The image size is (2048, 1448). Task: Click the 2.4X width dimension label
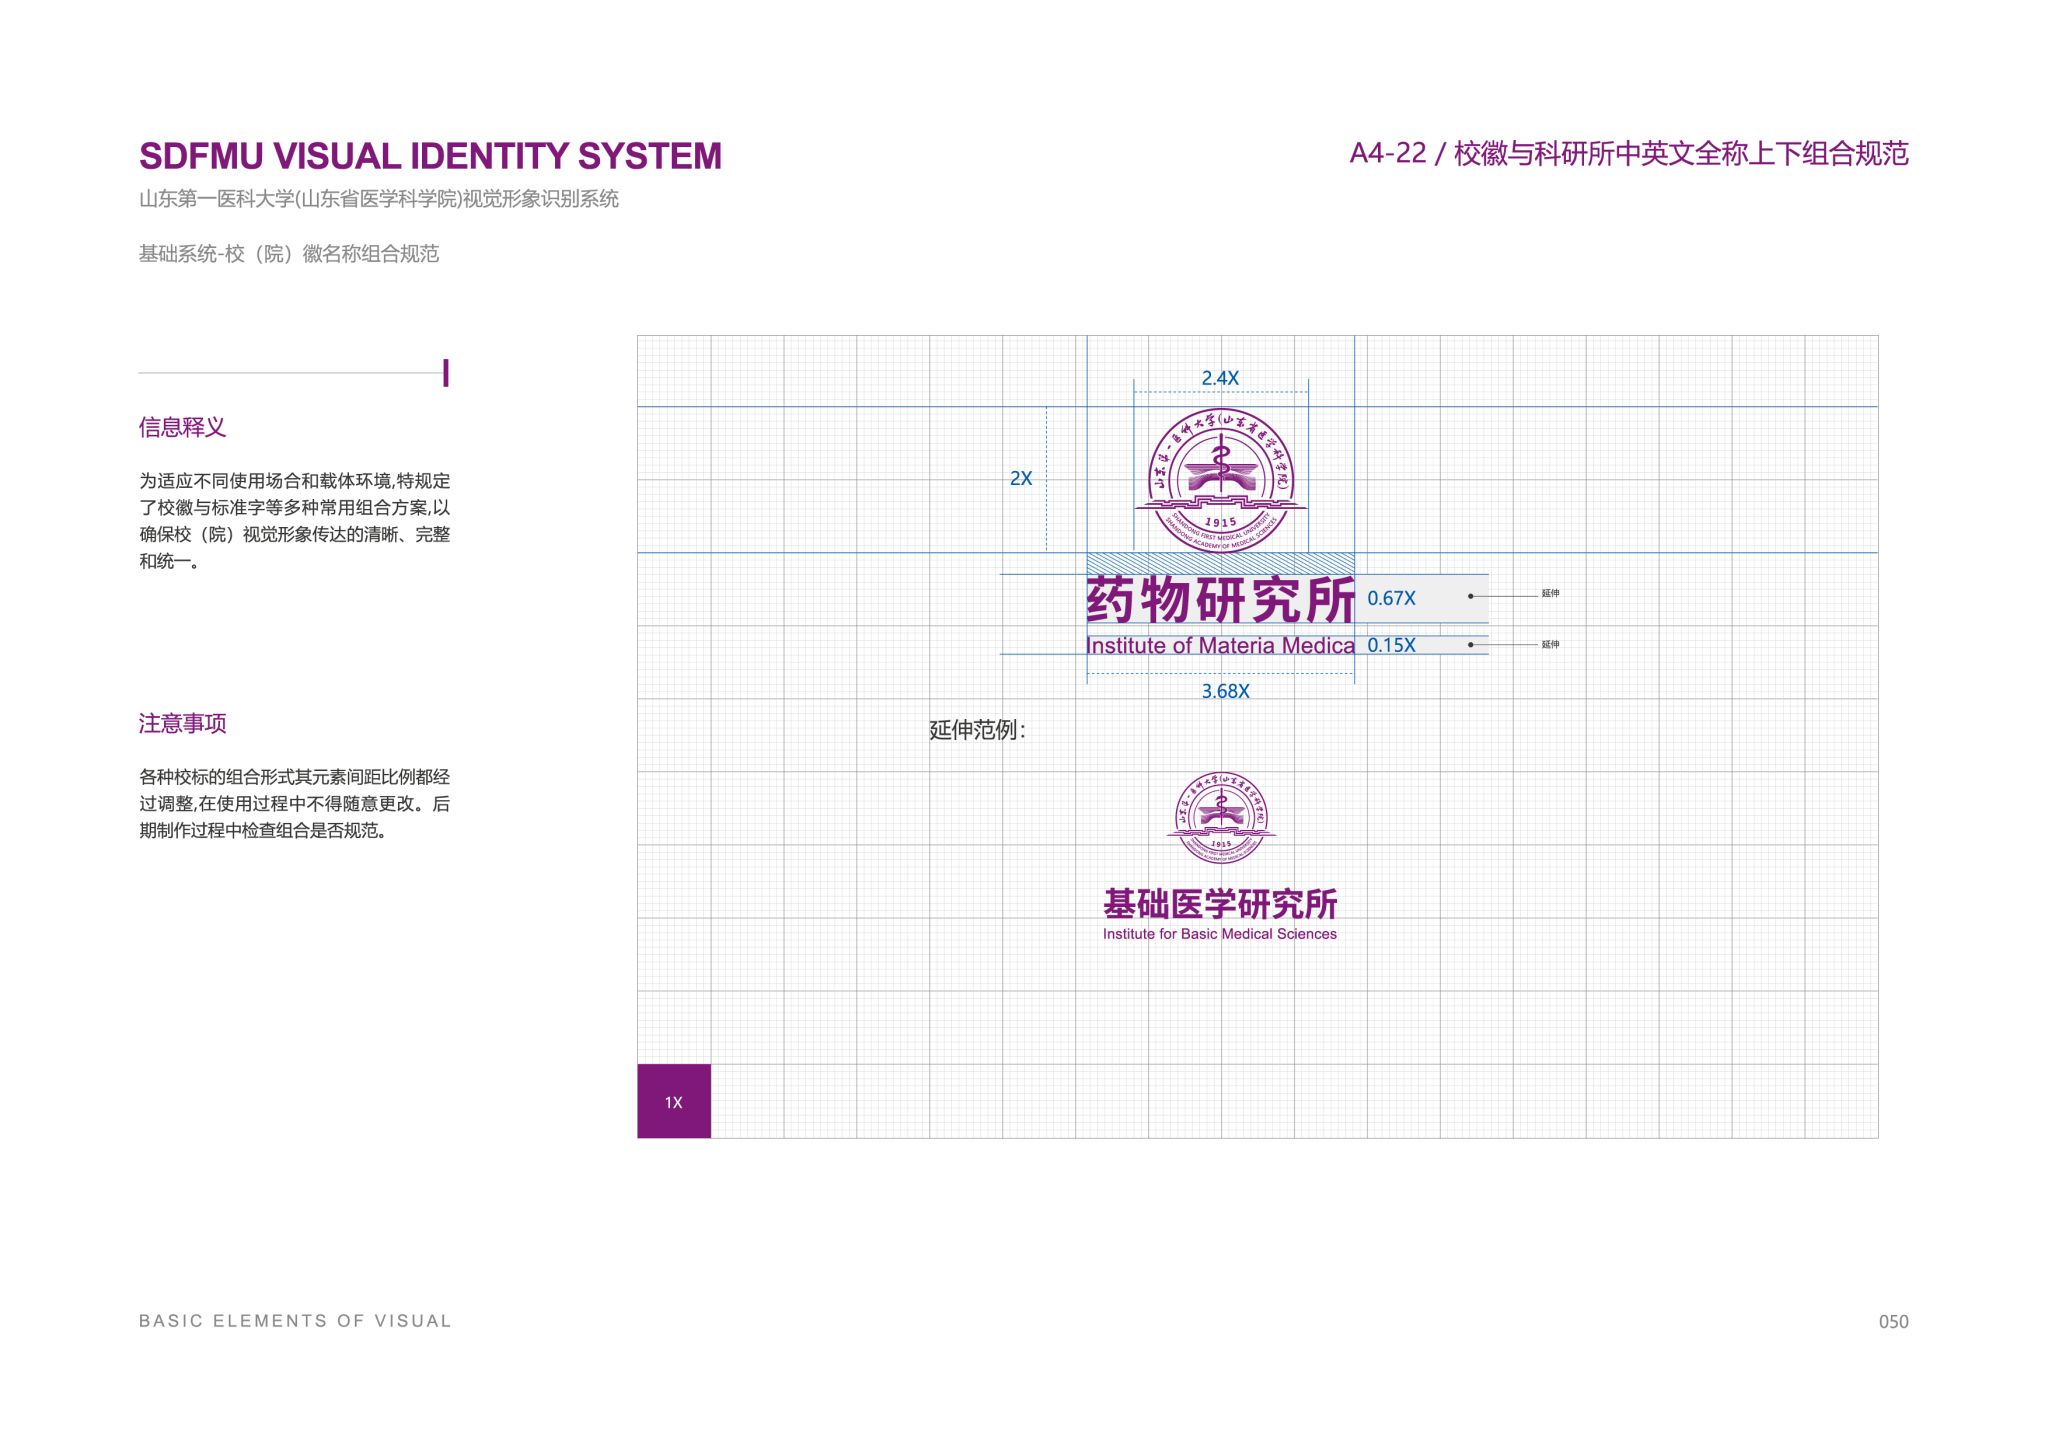[x=1220, y=378]
